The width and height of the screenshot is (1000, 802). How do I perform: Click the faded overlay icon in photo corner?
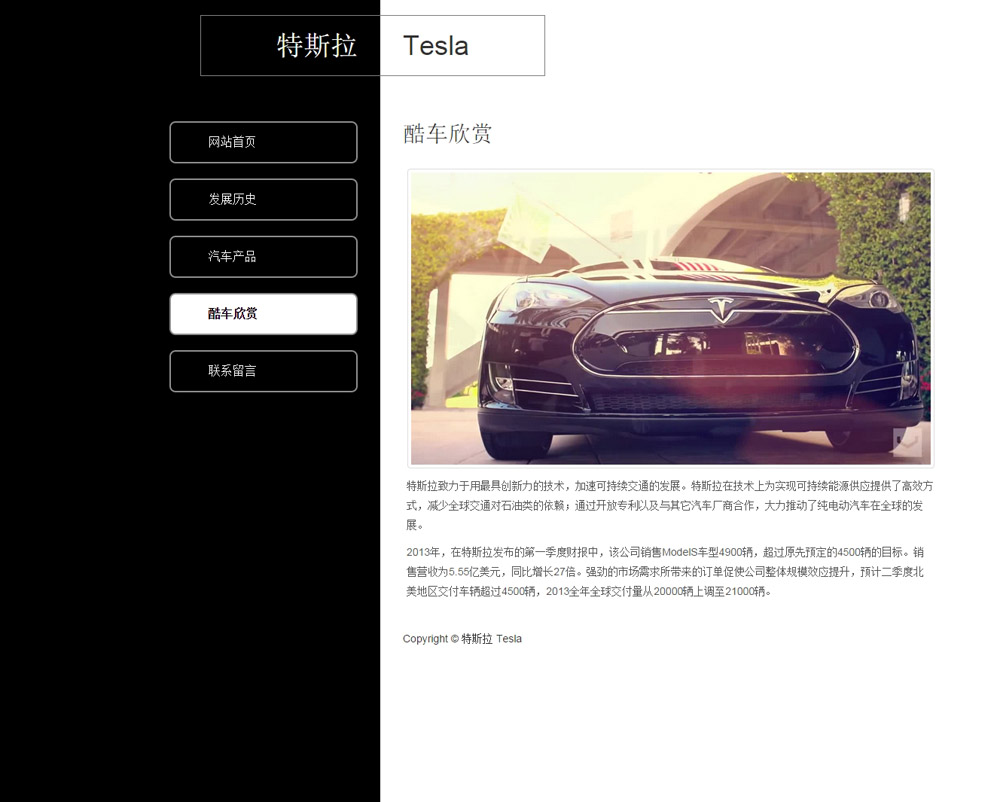click(x=907, y=442)
